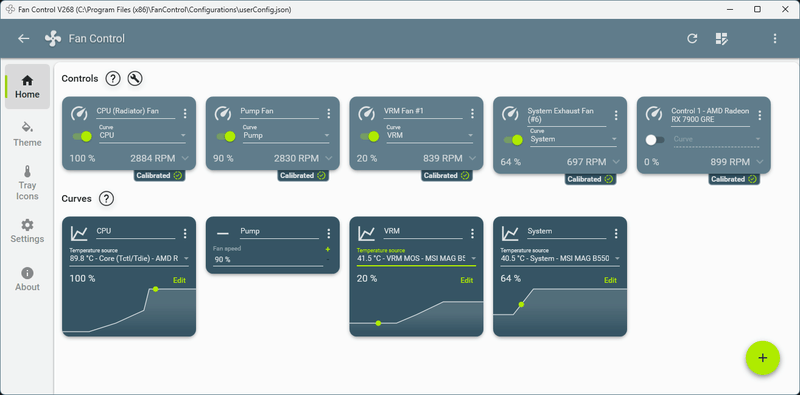Click the Pump Fan name field
The width and height of the screenshot is (800, 395).
click(280, 111)
